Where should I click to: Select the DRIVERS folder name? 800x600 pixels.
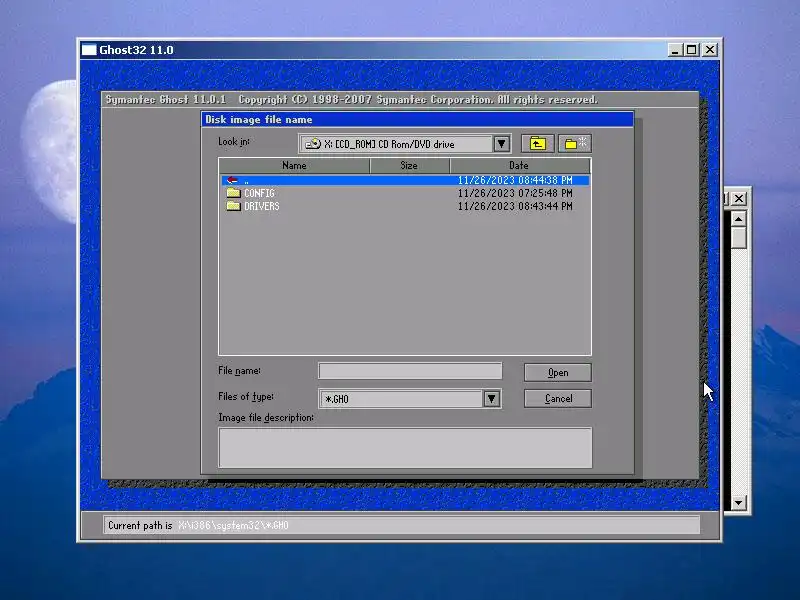coord(262,206)
